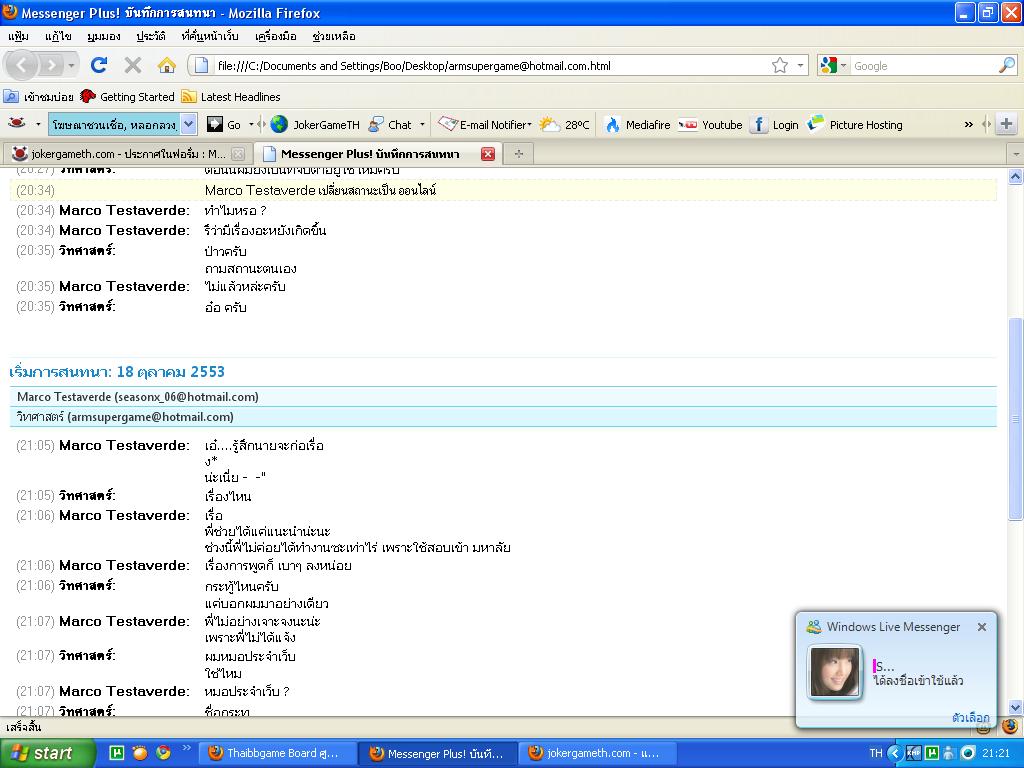Click the search magnifier icon in search box

click(x=1006, y=65)
